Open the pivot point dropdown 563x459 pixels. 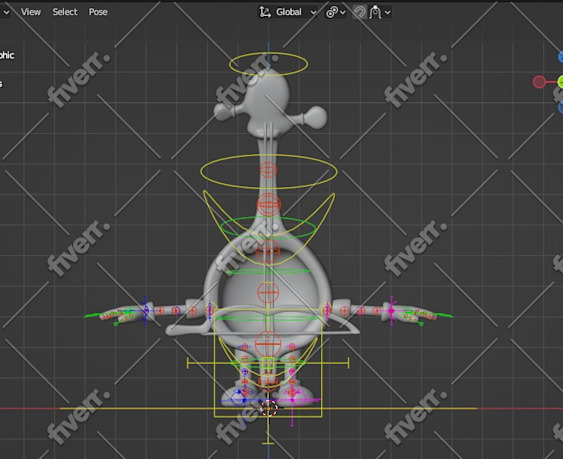336,12
